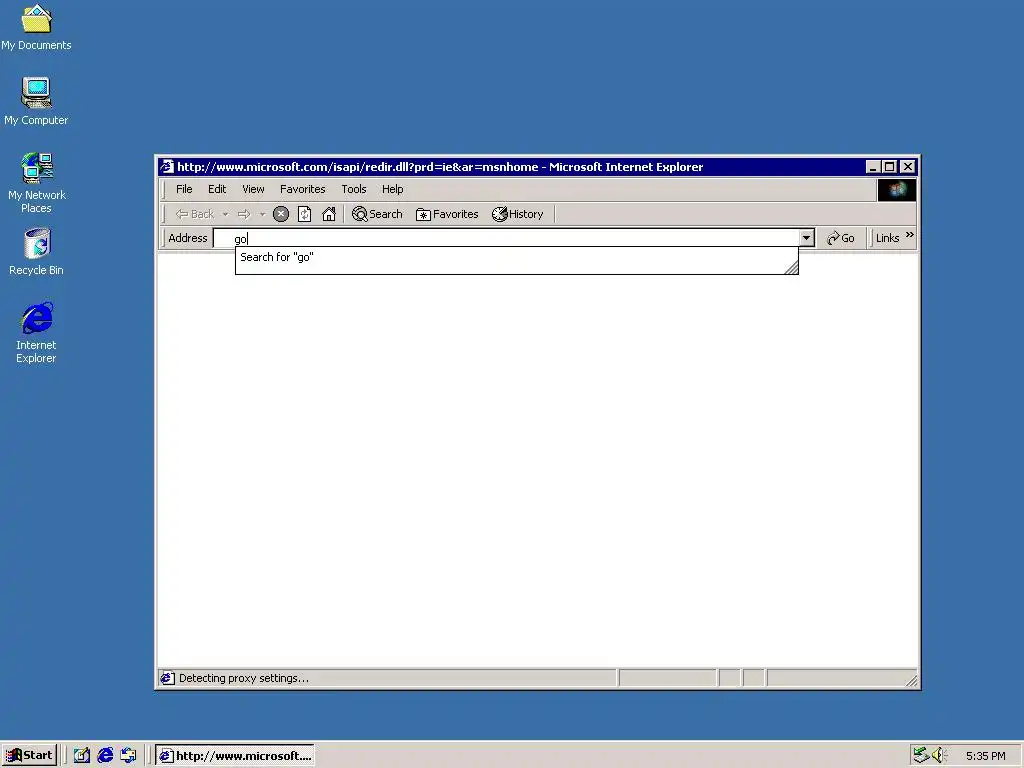Click the network tray icon
The width and height of the screenshot is (1024, 768).
coord(921,756)
